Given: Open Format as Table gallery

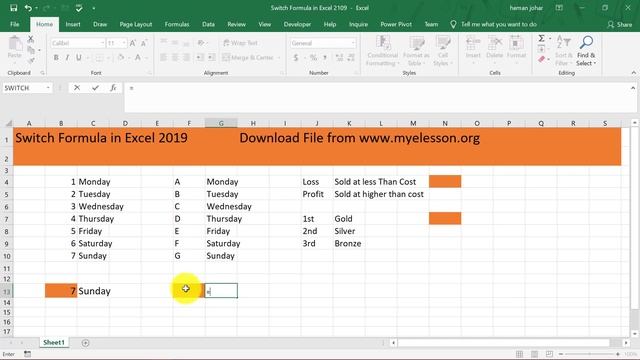Looking at the screenshot, I should (416, 51).
